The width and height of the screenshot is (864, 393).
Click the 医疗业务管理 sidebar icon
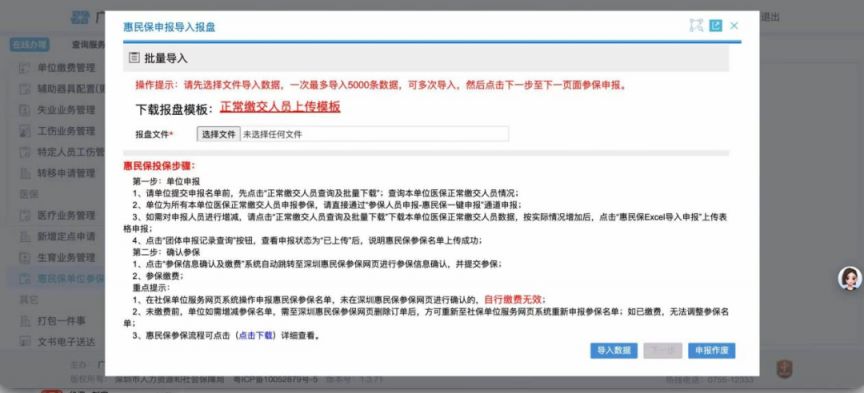coord(25,215)
